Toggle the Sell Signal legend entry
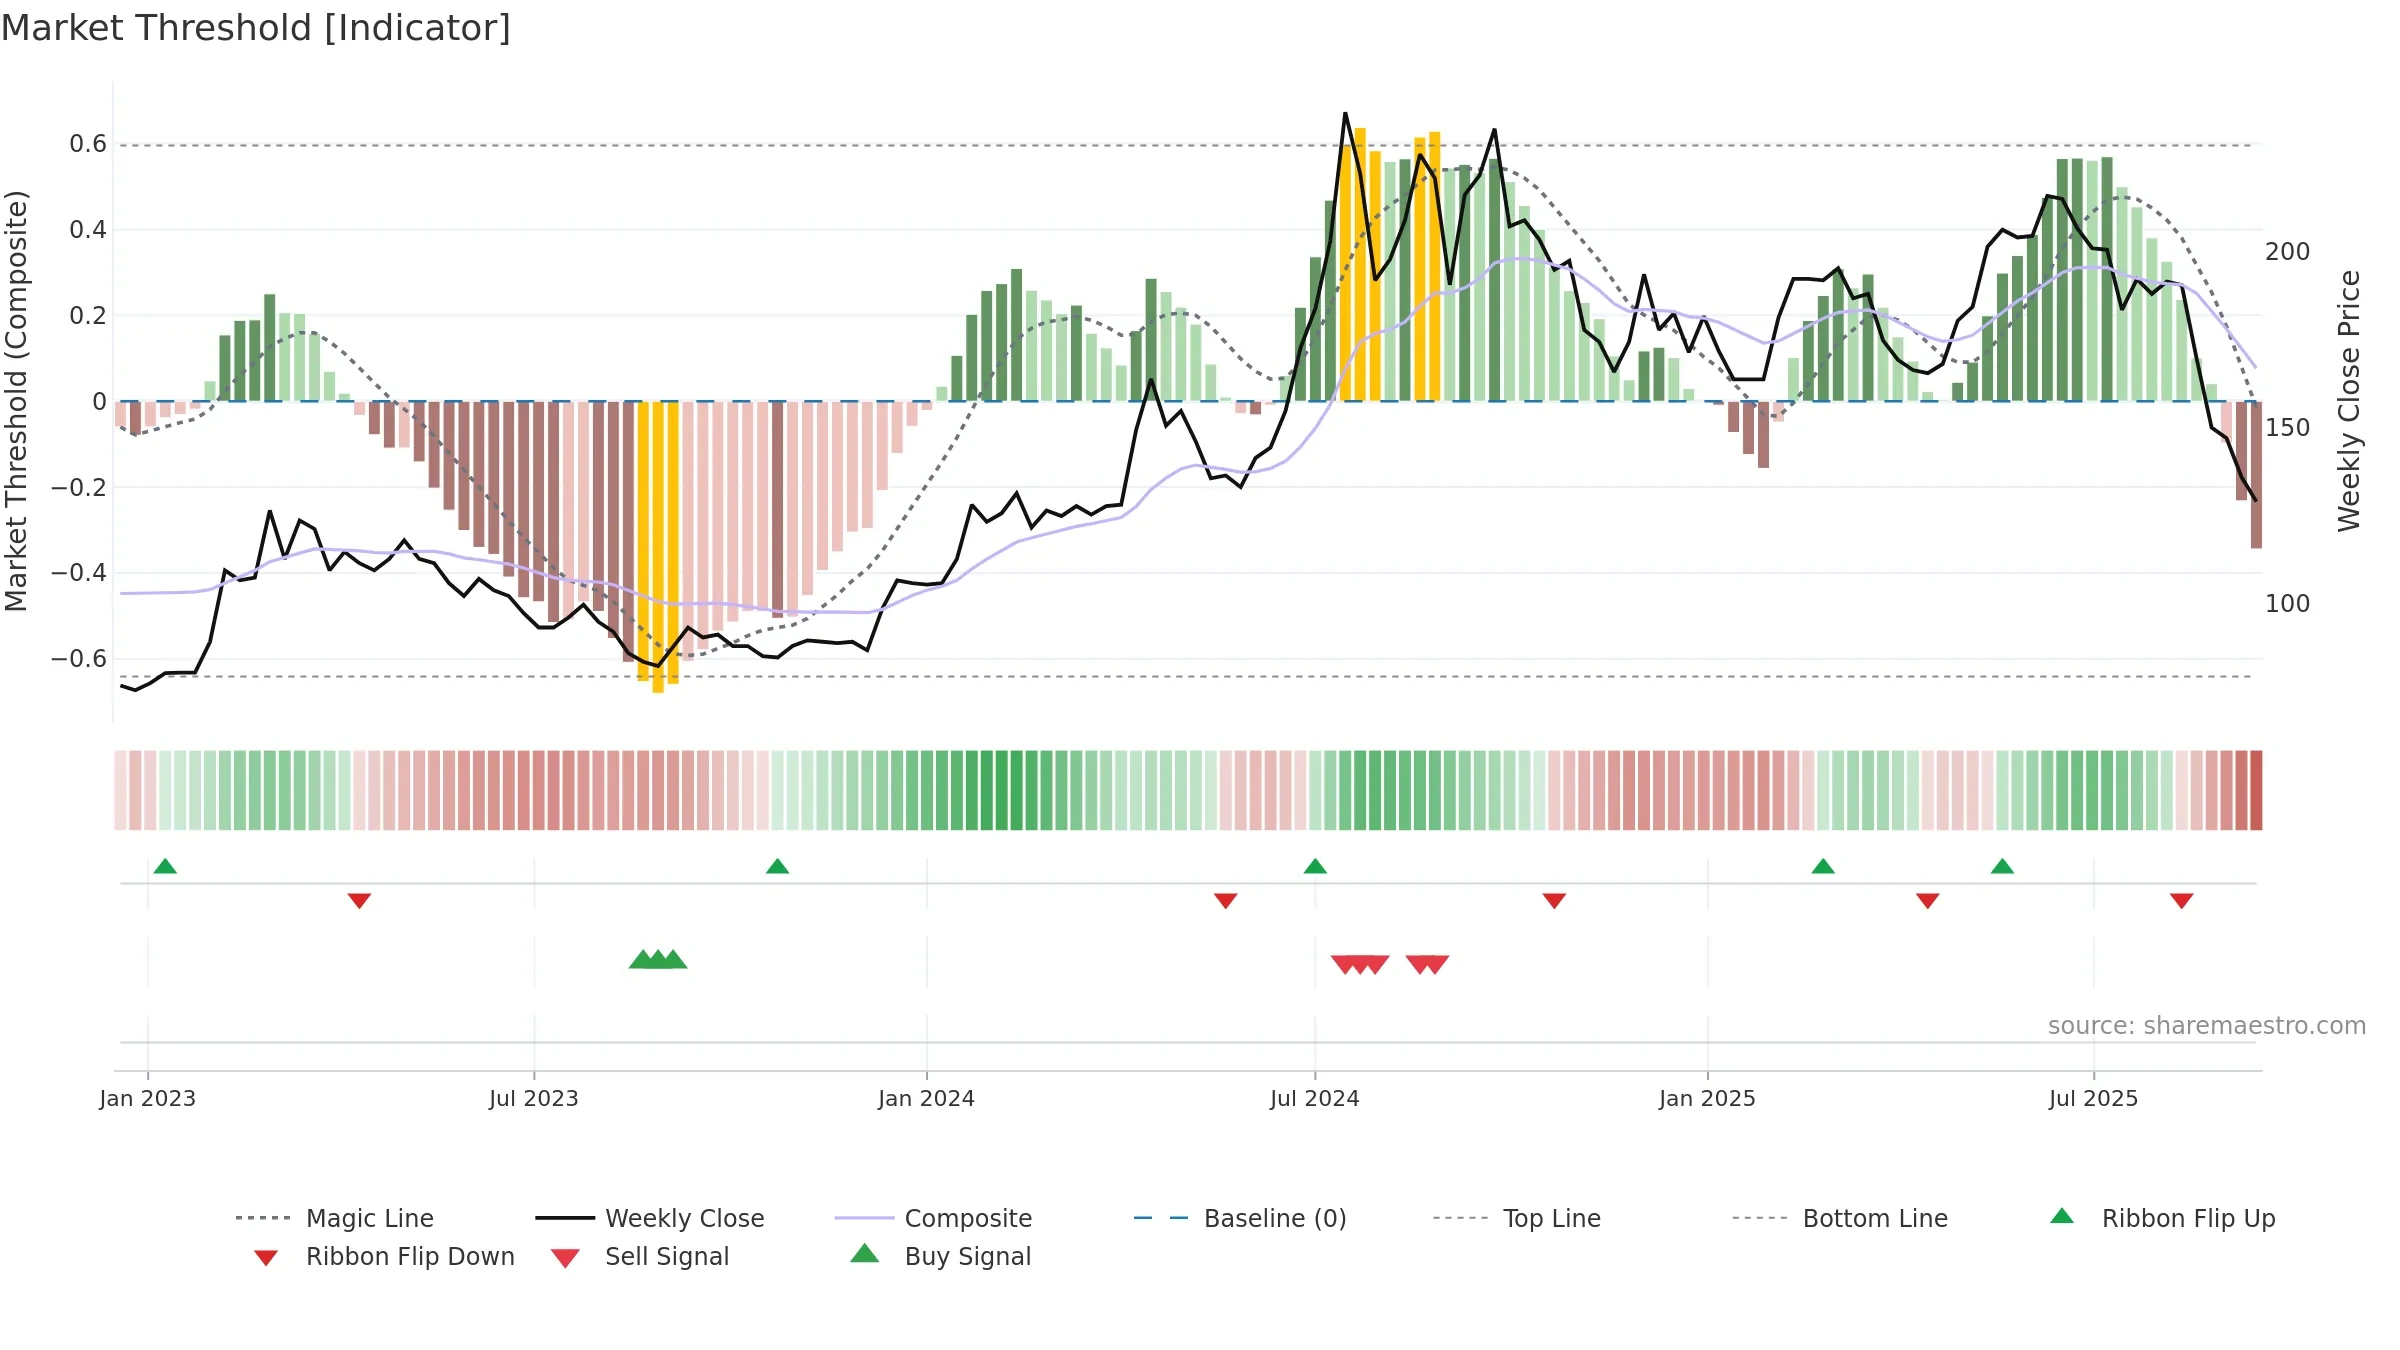Image resolution: width=2400 pixels, height=1350 pixels. point(640,1257)
